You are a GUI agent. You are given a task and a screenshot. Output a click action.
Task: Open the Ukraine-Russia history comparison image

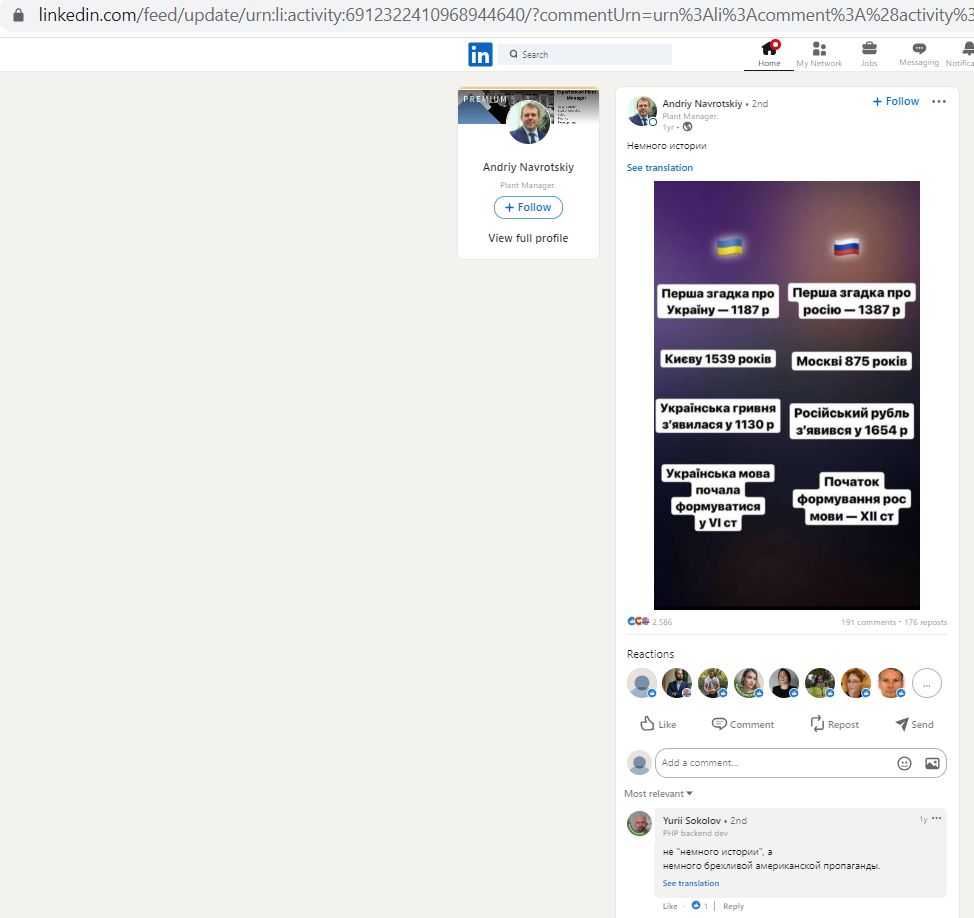tap(786, 395)
